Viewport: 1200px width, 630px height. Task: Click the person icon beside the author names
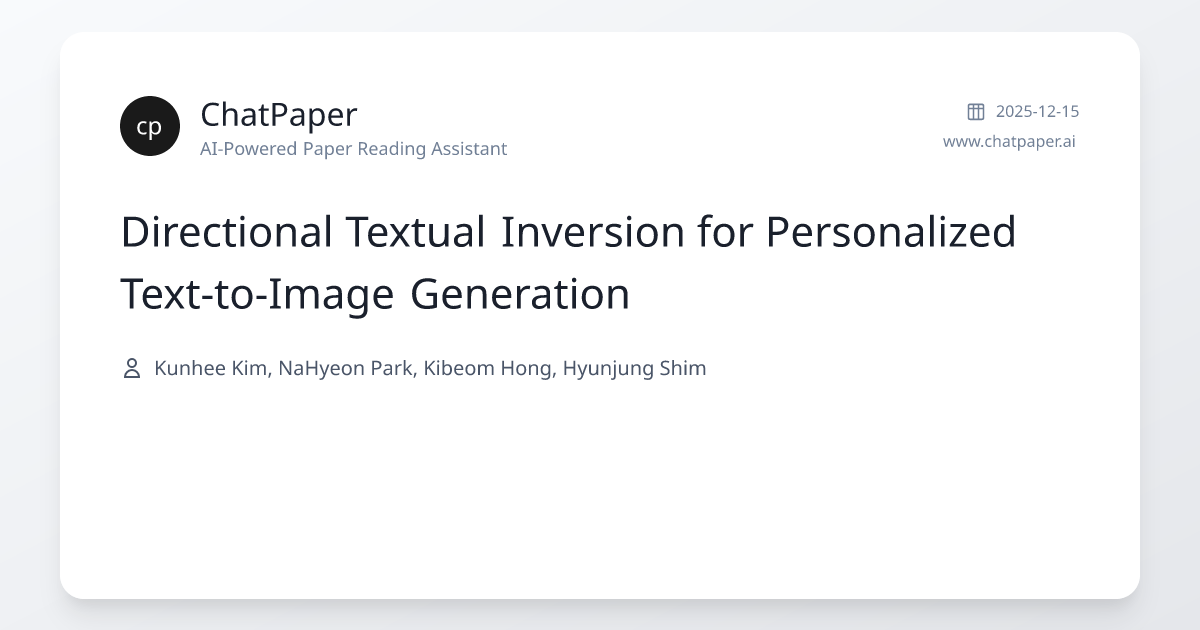(131, 368)
